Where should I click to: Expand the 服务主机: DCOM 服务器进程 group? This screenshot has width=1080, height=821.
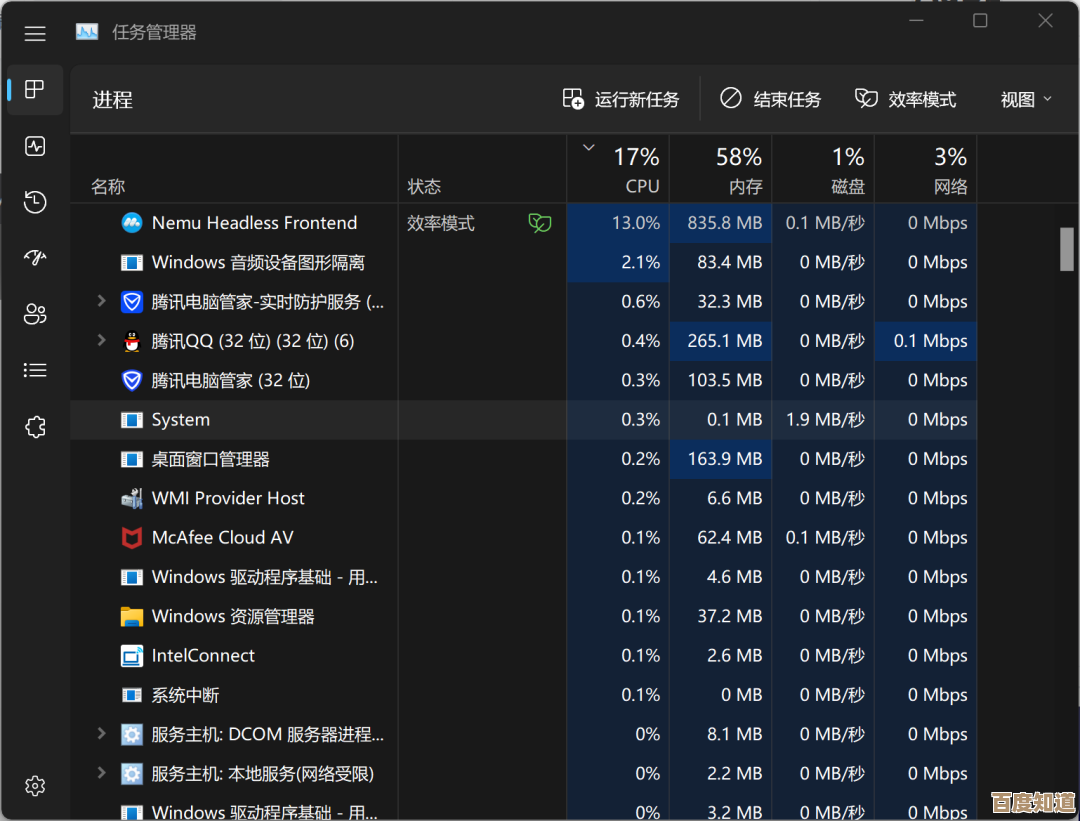100,734
